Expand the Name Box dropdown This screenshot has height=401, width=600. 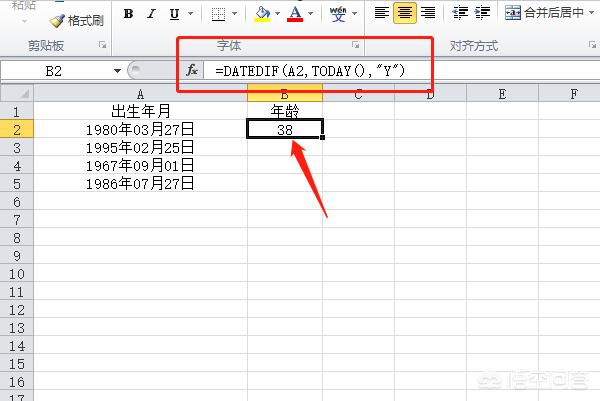(117, 71)
